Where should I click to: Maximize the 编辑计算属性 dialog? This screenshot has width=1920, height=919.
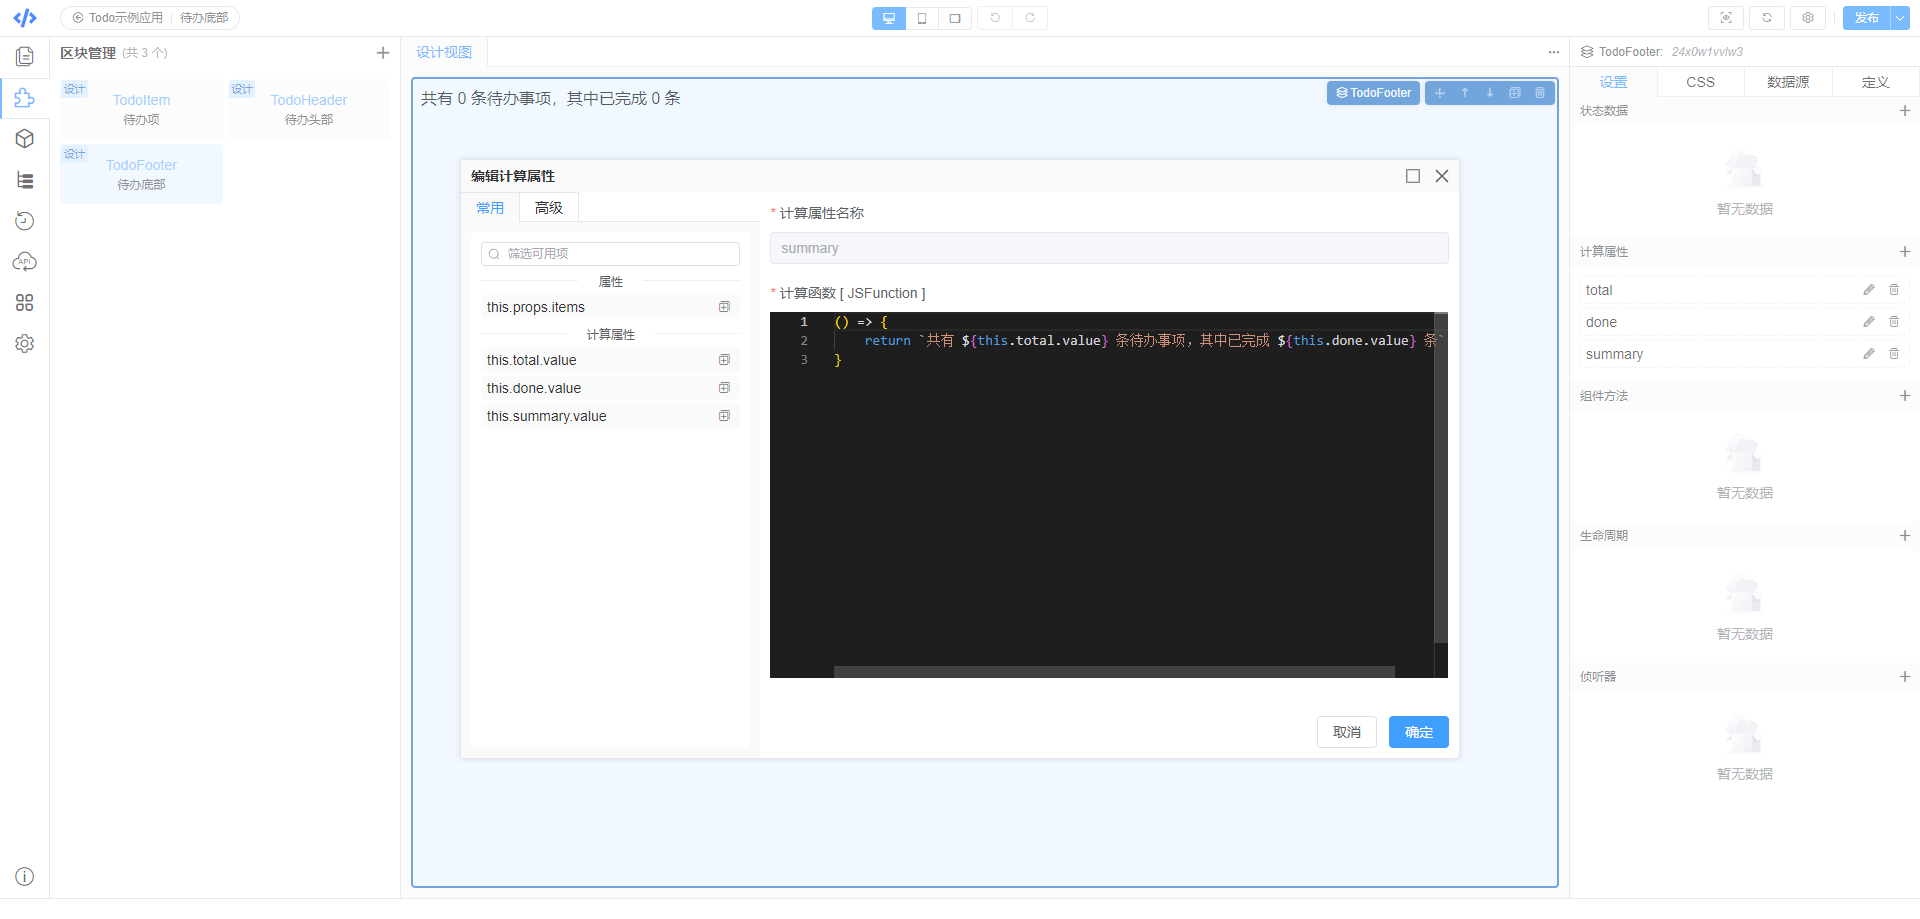point(1413,176)
